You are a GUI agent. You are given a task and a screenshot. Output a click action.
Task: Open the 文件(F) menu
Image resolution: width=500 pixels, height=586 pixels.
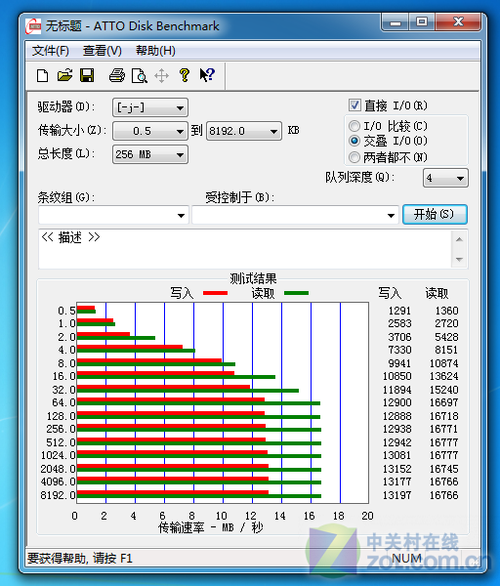pos(50,51)
